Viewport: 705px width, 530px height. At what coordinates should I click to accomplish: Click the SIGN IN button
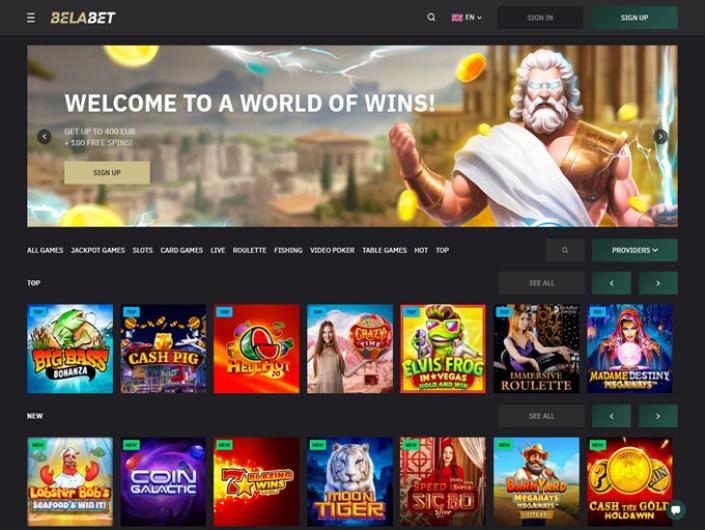coord(540,18)
